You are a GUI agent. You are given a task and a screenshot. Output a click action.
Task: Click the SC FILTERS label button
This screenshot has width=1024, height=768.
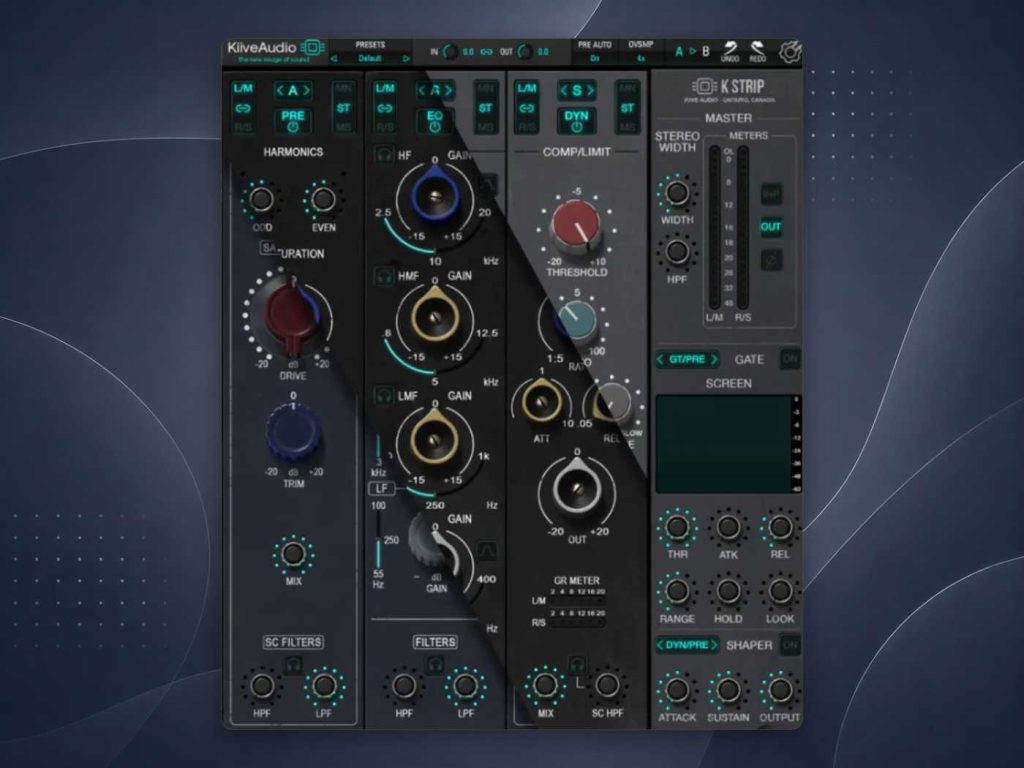pyautogui.click(x=293, y=642)
